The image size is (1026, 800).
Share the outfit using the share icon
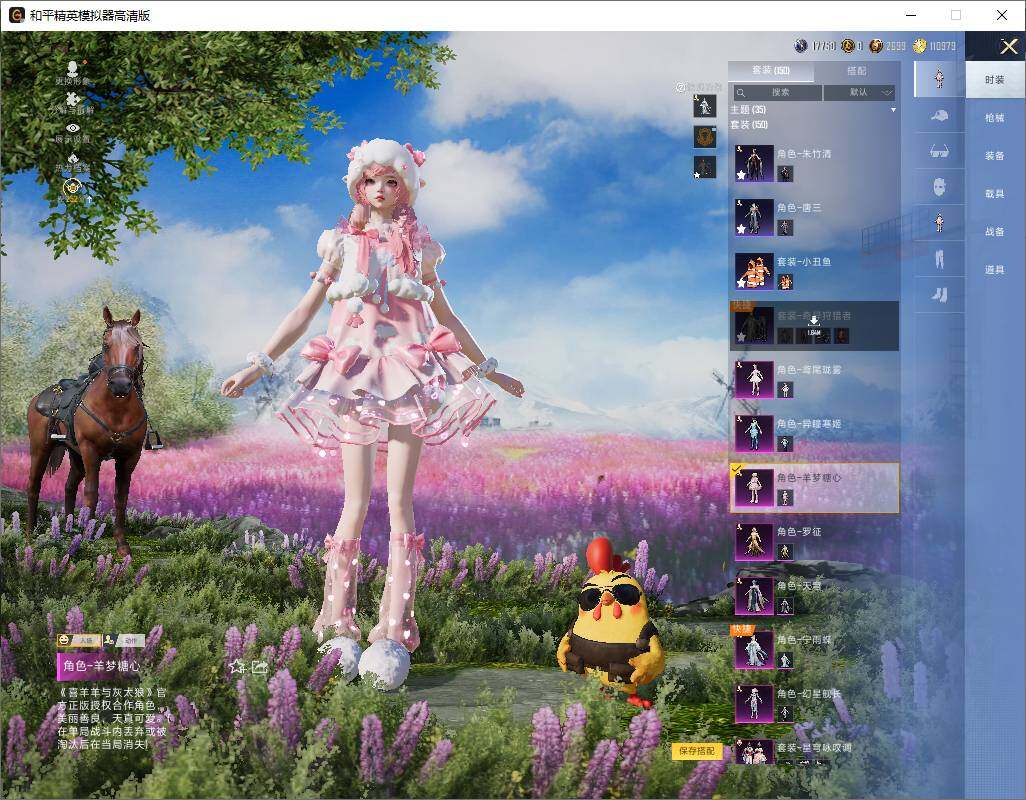click(x=260, y=667)
